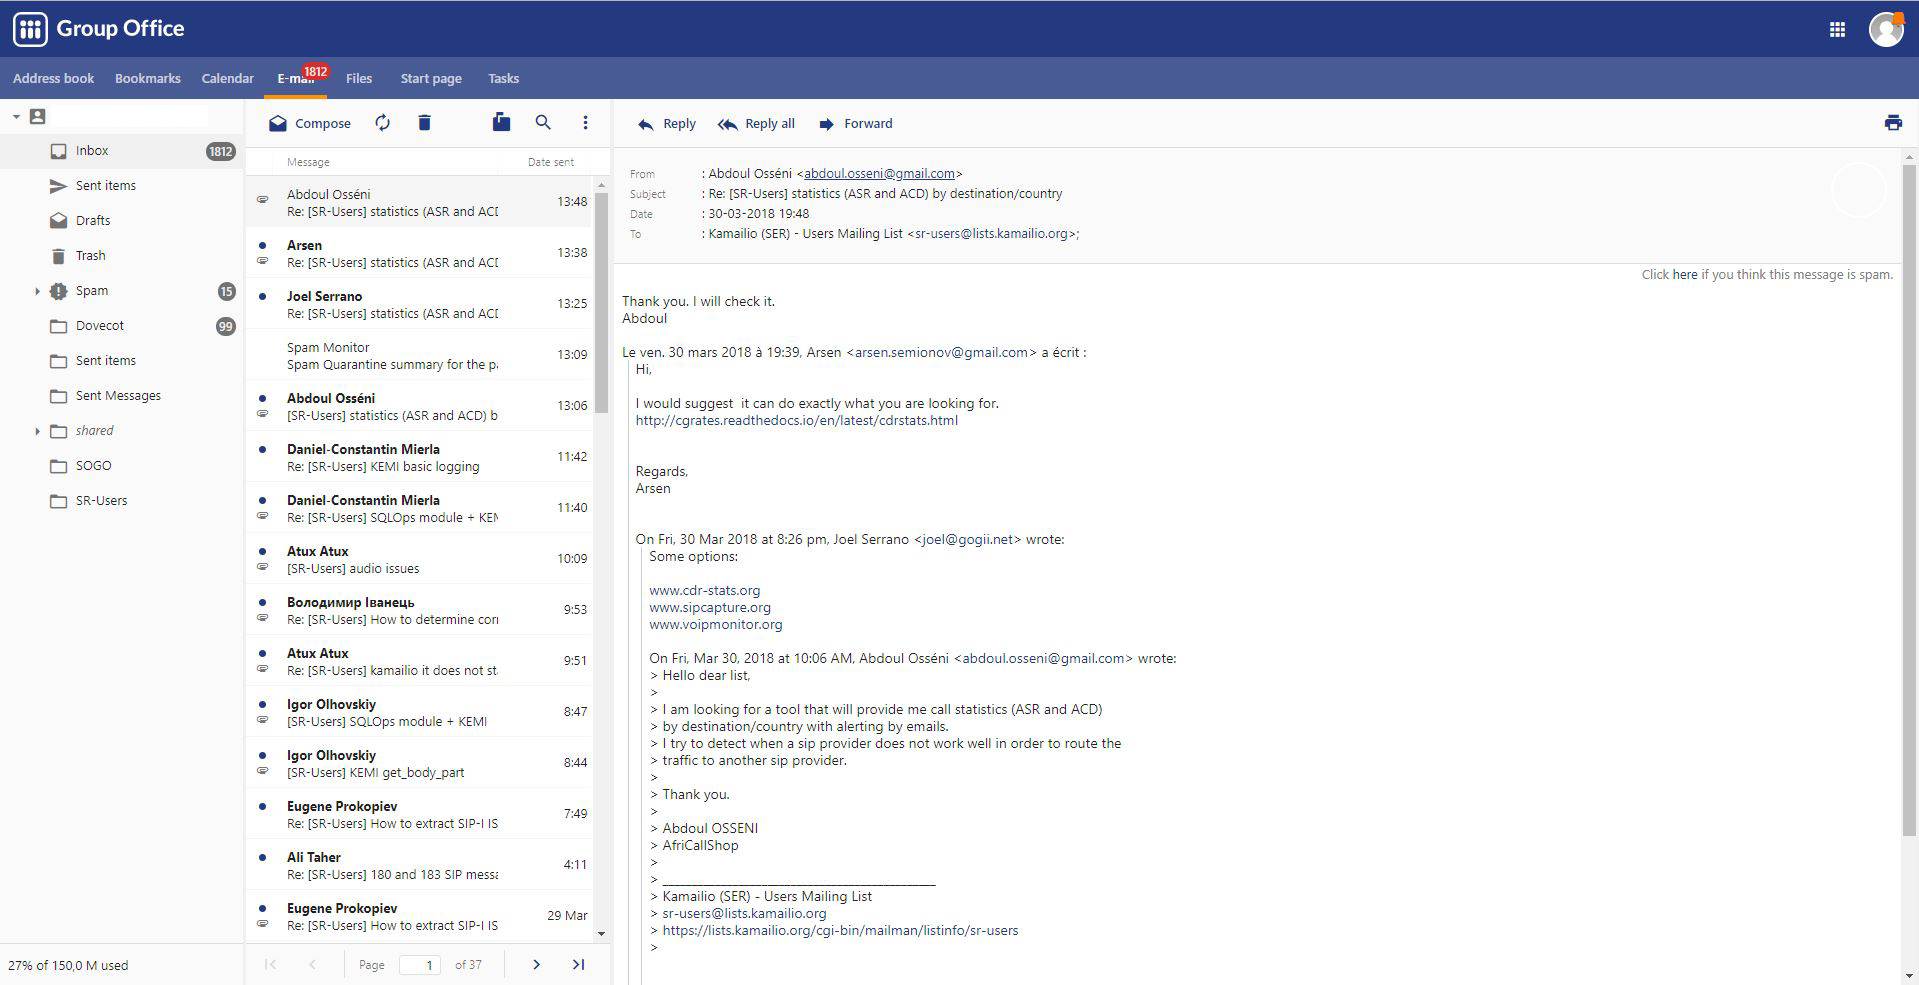1919x985 pixels.
Task: Delete selected email with trash icon
Action: click(424, 123)
